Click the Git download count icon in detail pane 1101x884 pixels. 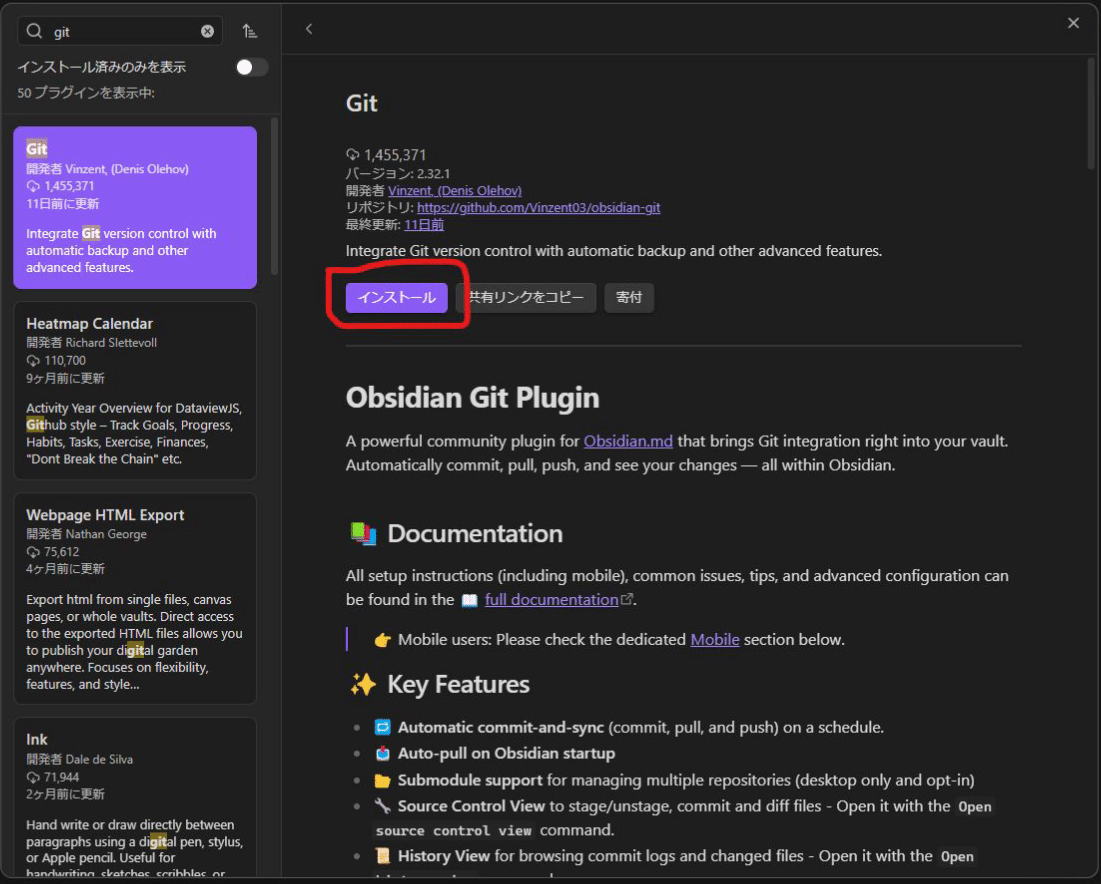[352, 154]
